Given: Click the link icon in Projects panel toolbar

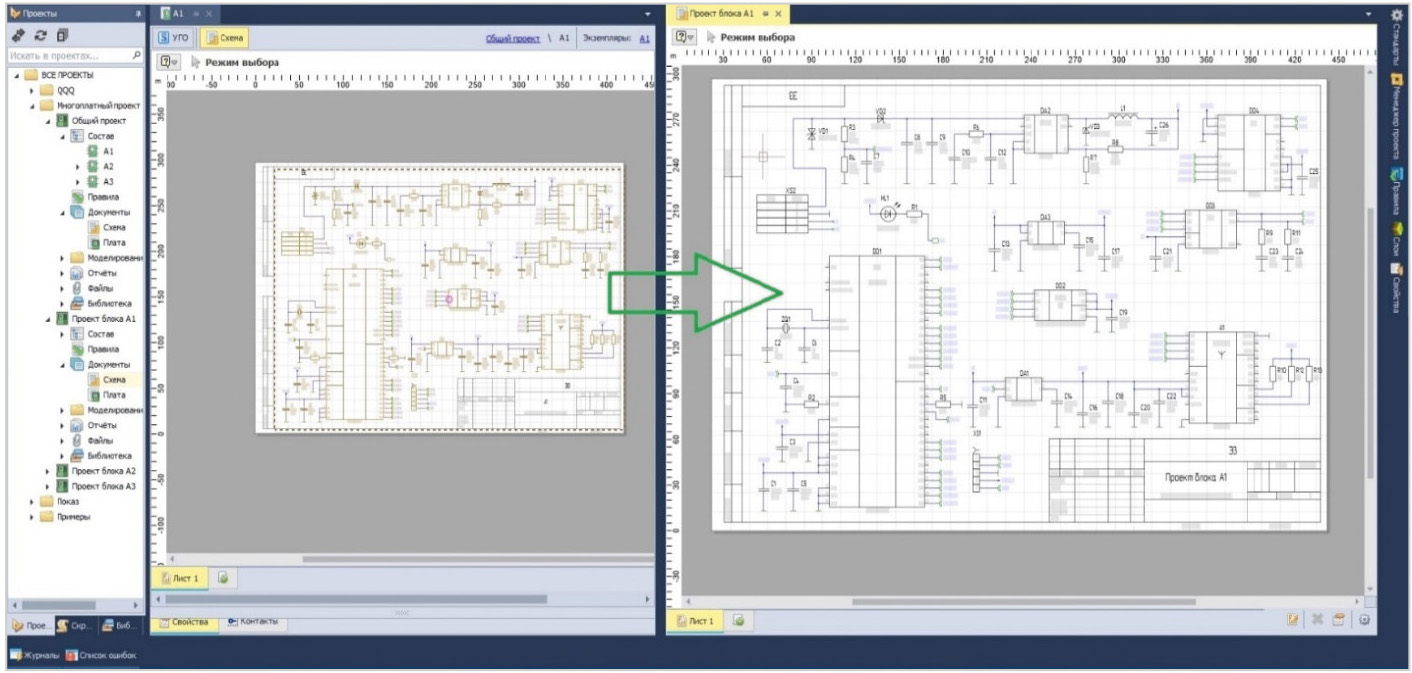Looking at the screenshot, I should (18, 36).
